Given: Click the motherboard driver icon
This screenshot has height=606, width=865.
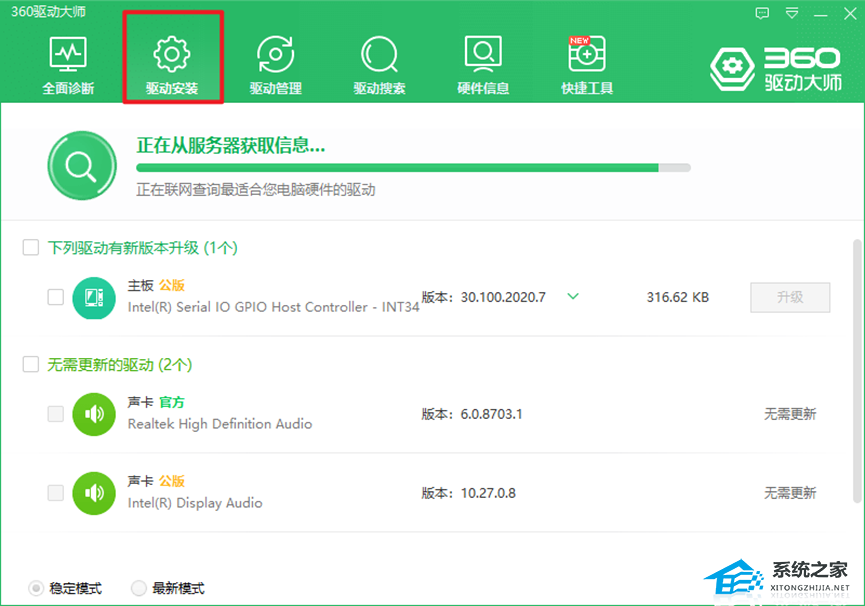Looking at the screenshot, I should (94, 297).
